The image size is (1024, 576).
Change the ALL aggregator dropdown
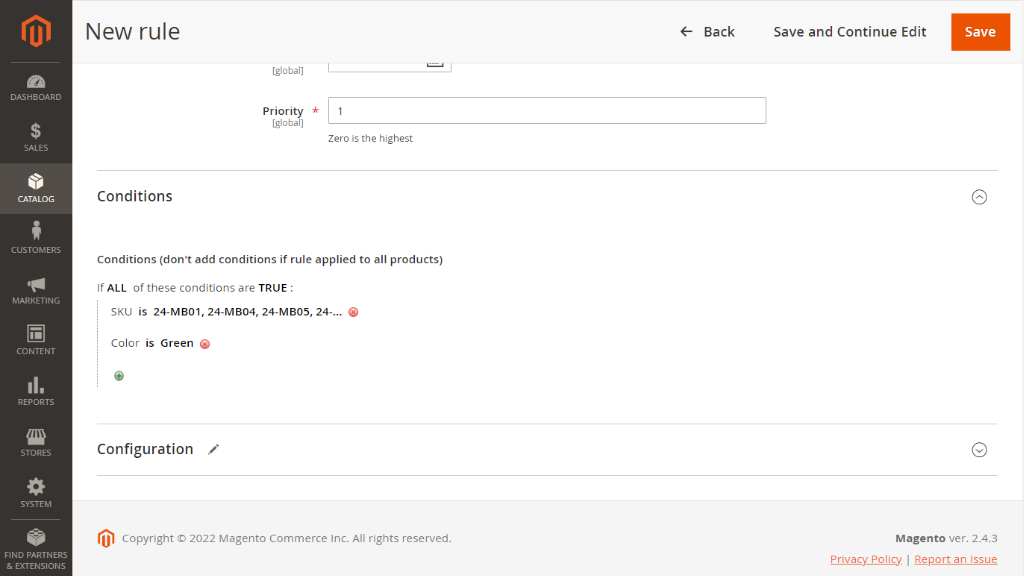pos(117,287)
